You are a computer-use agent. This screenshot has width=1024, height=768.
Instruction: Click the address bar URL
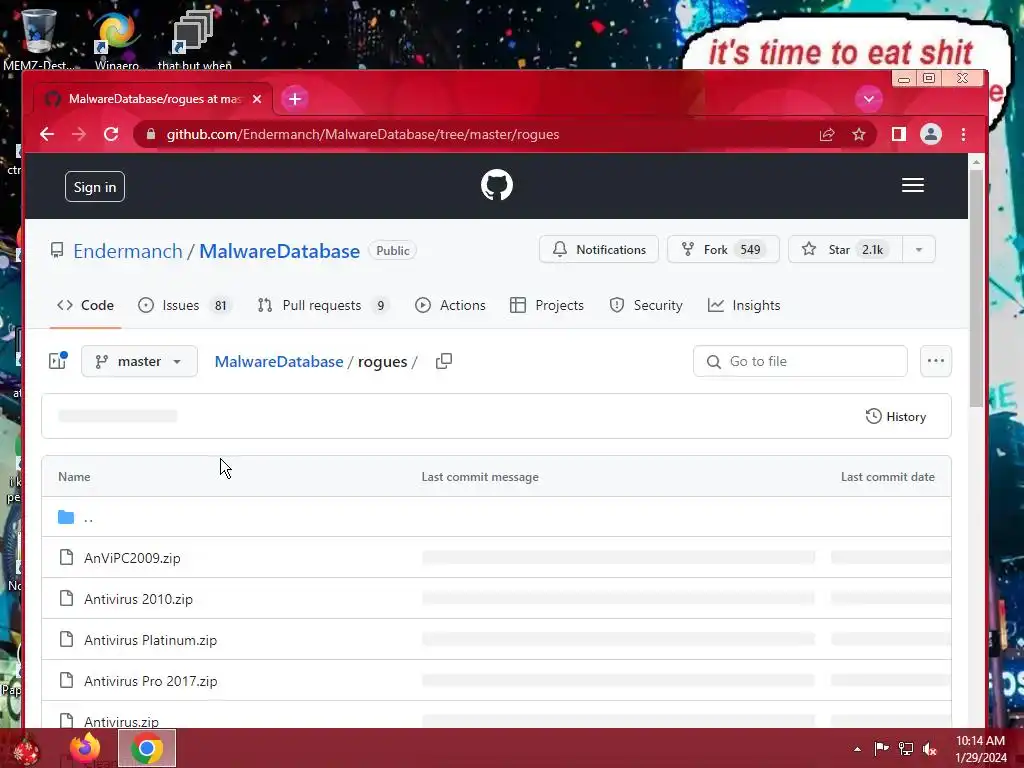click(362, 135)
